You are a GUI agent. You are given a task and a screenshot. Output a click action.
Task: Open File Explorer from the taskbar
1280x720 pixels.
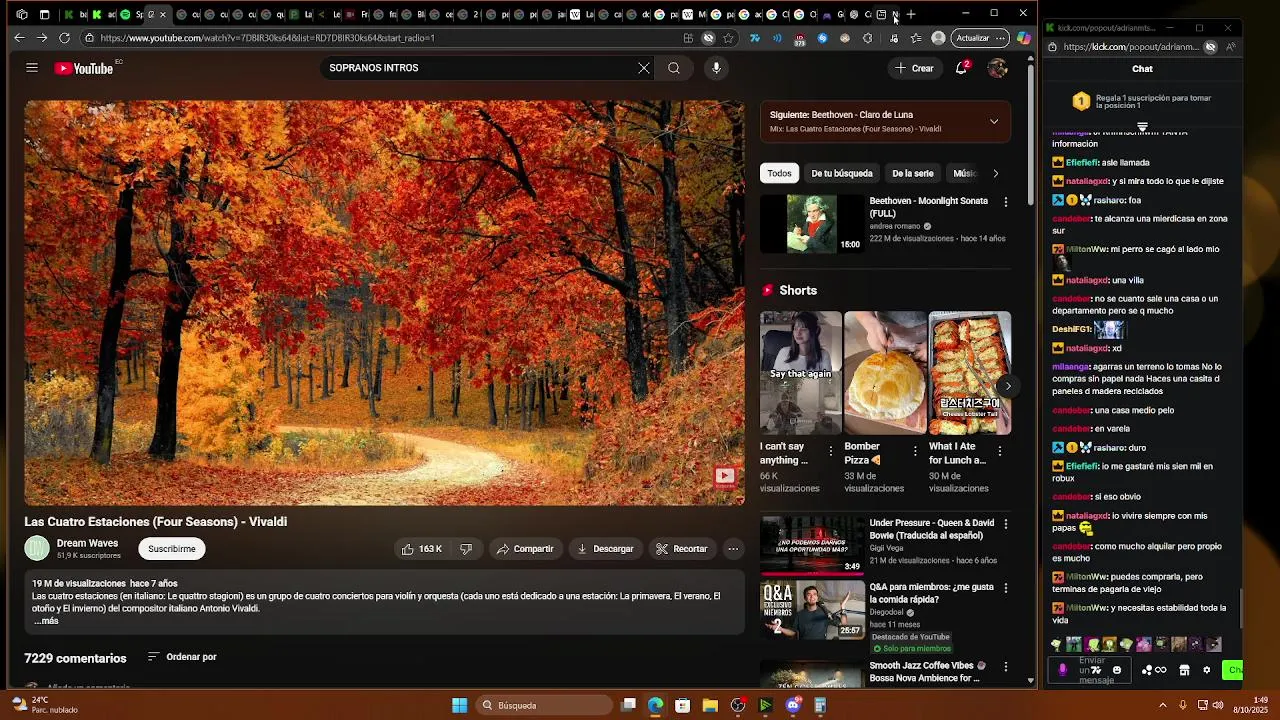tap(710, 705)
